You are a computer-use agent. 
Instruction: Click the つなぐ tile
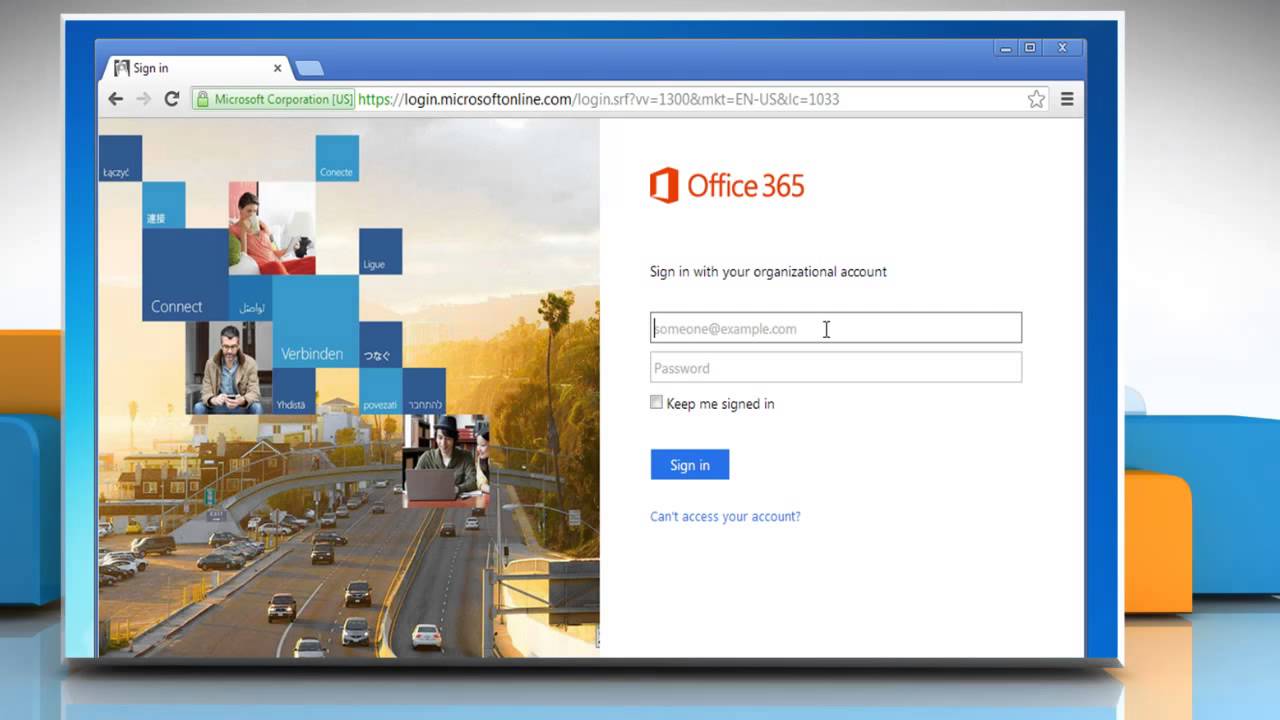click(380, 345)
